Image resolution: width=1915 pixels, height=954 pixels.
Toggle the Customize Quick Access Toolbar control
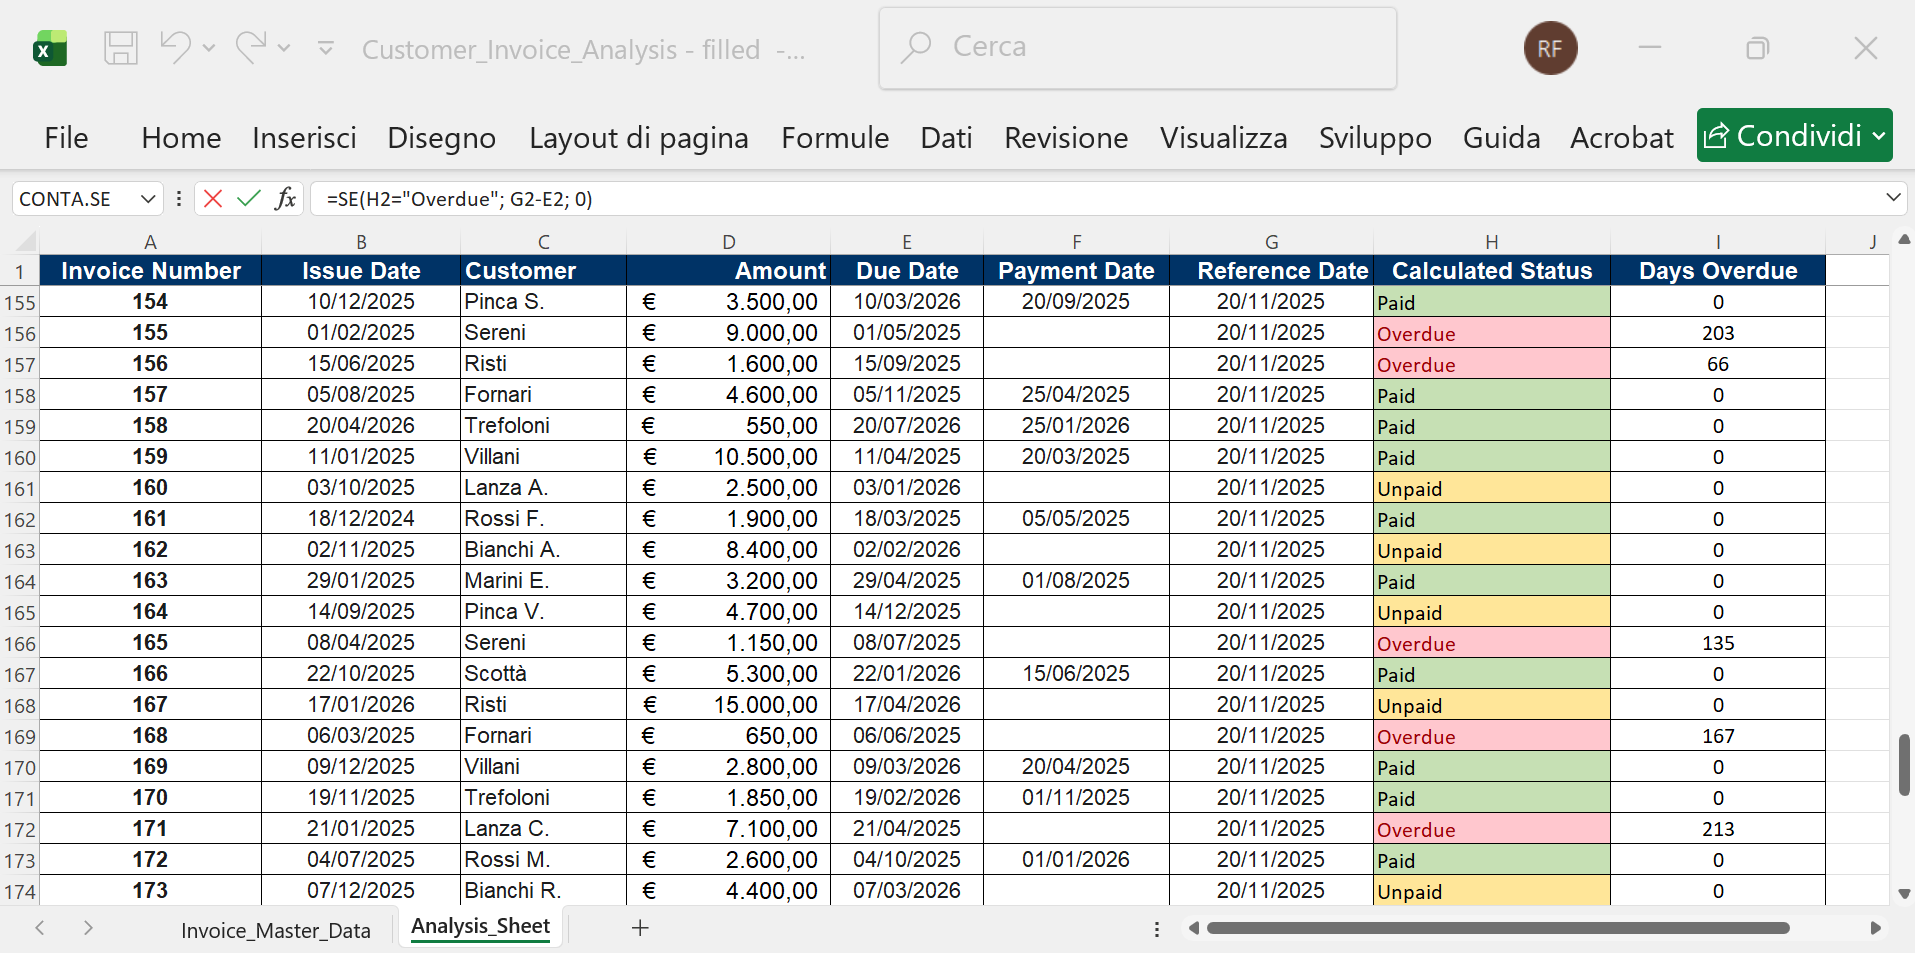click(x=325, y=47)
